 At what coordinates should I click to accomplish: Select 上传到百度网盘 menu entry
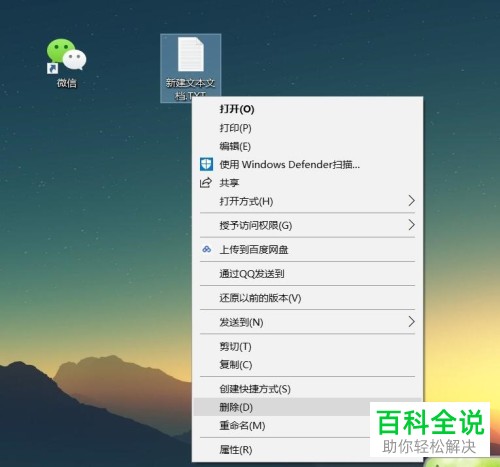(307, 250)
